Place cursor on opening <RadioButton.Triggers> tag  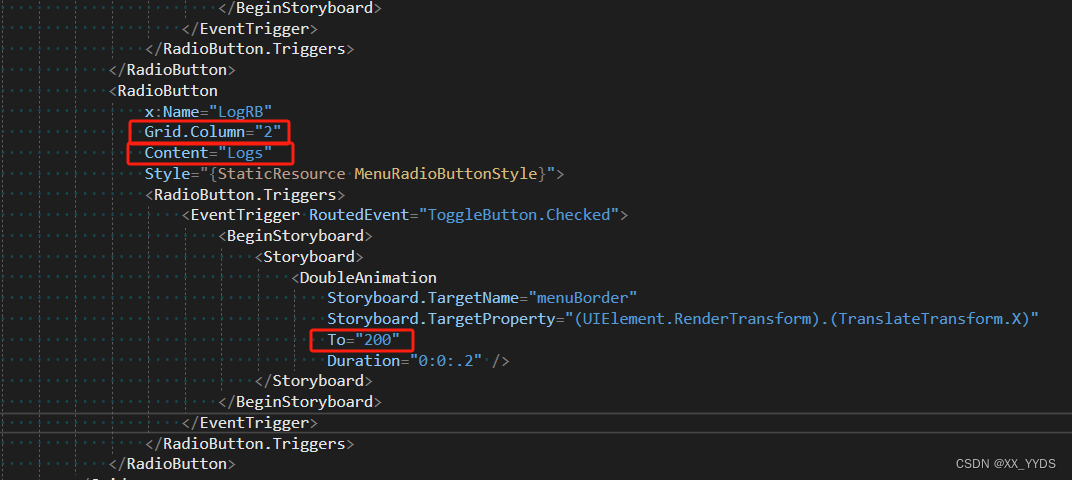(245, 195)
